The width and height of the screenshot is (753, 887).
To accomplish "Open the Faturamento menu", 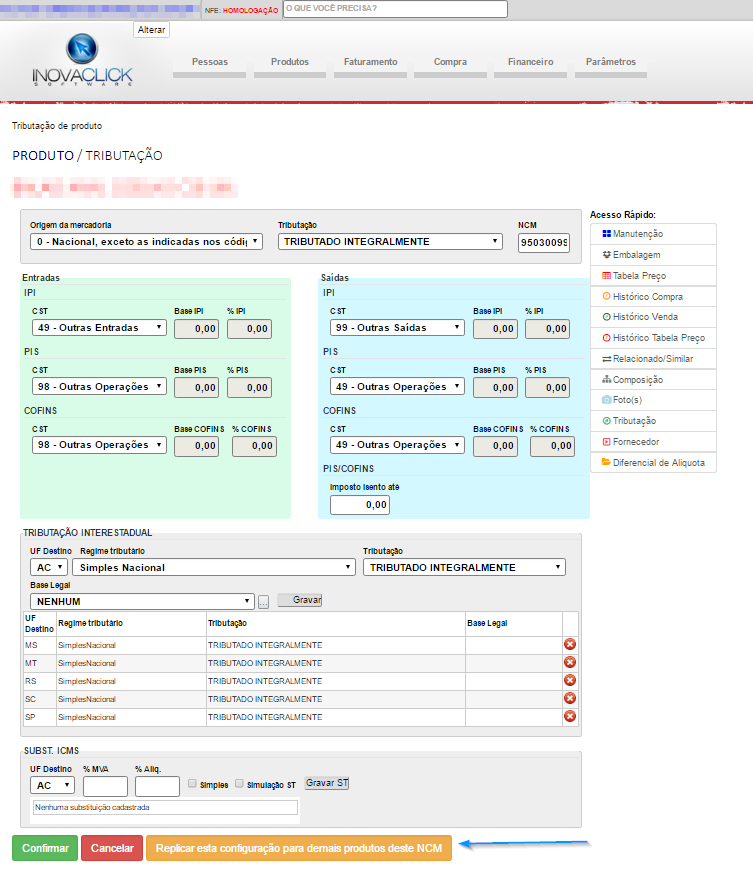I will pyautogui.click(x=371, y=62).
